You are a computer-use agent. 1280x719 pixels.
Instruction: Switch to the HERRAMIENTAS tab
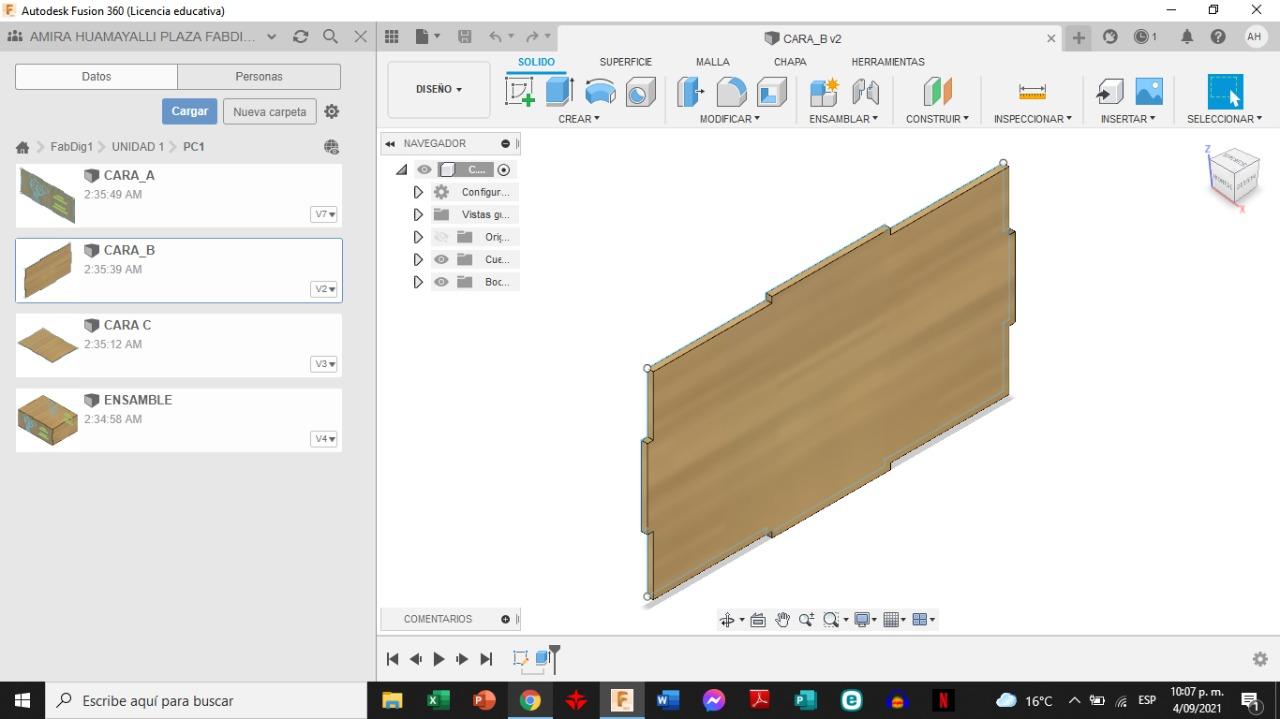tap(888, 62)
